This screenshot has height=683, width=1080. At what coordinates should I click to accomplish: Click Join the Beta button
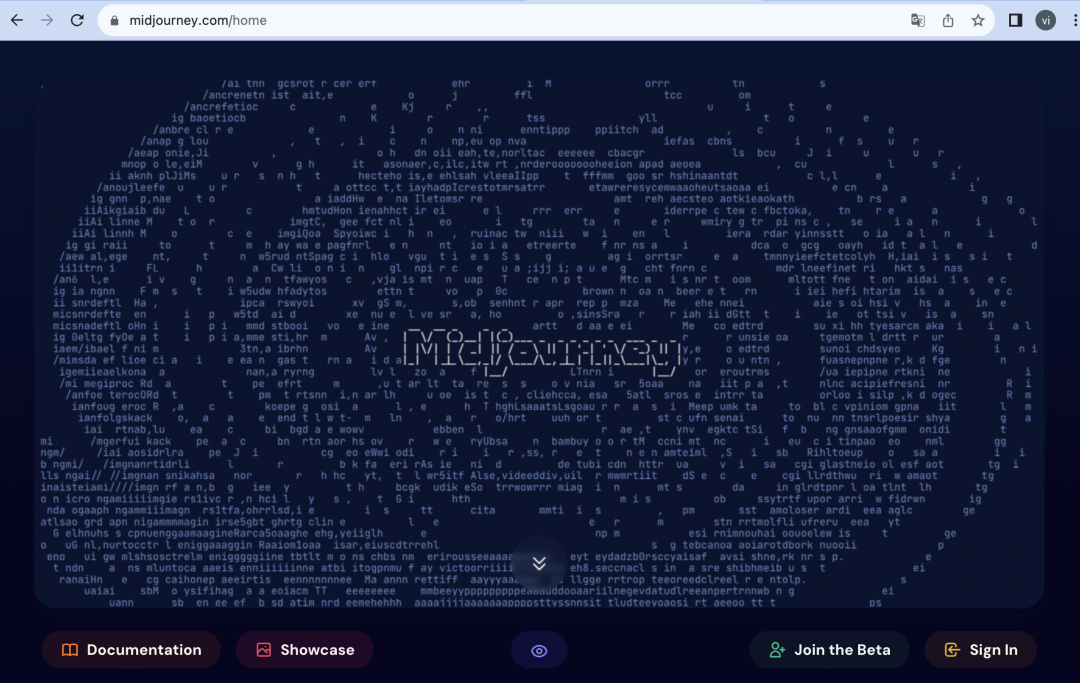click(829, 650)
